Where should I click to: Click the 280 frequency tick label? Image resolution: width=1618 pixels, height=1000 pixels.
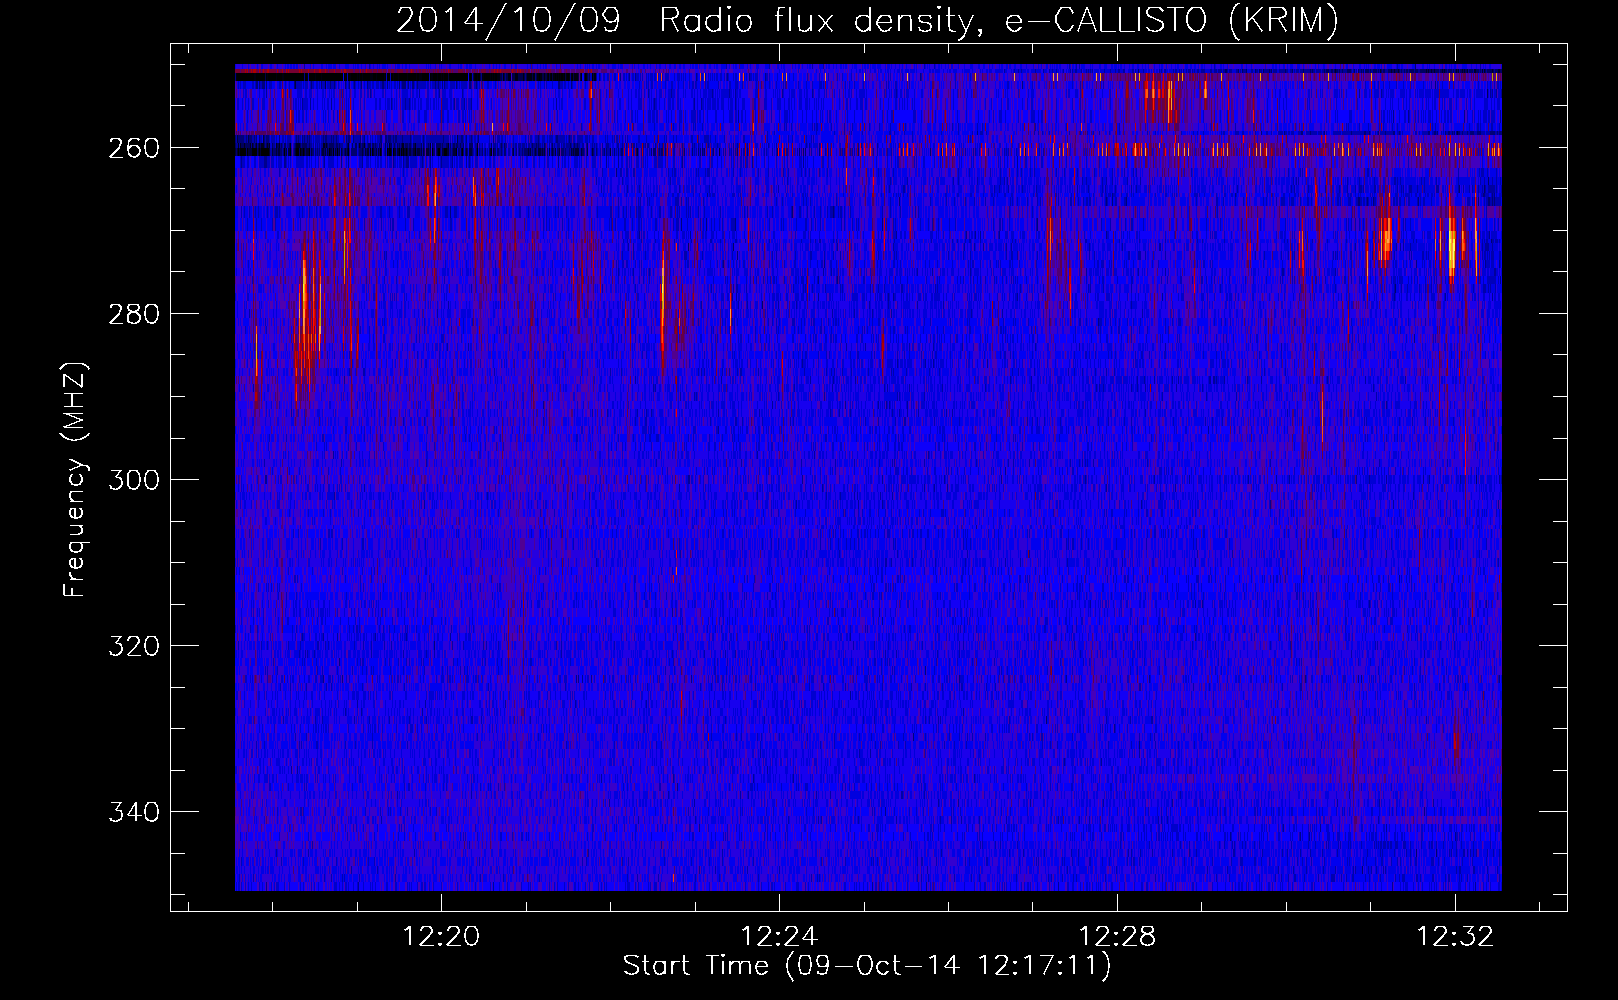[x=134, y=314]
